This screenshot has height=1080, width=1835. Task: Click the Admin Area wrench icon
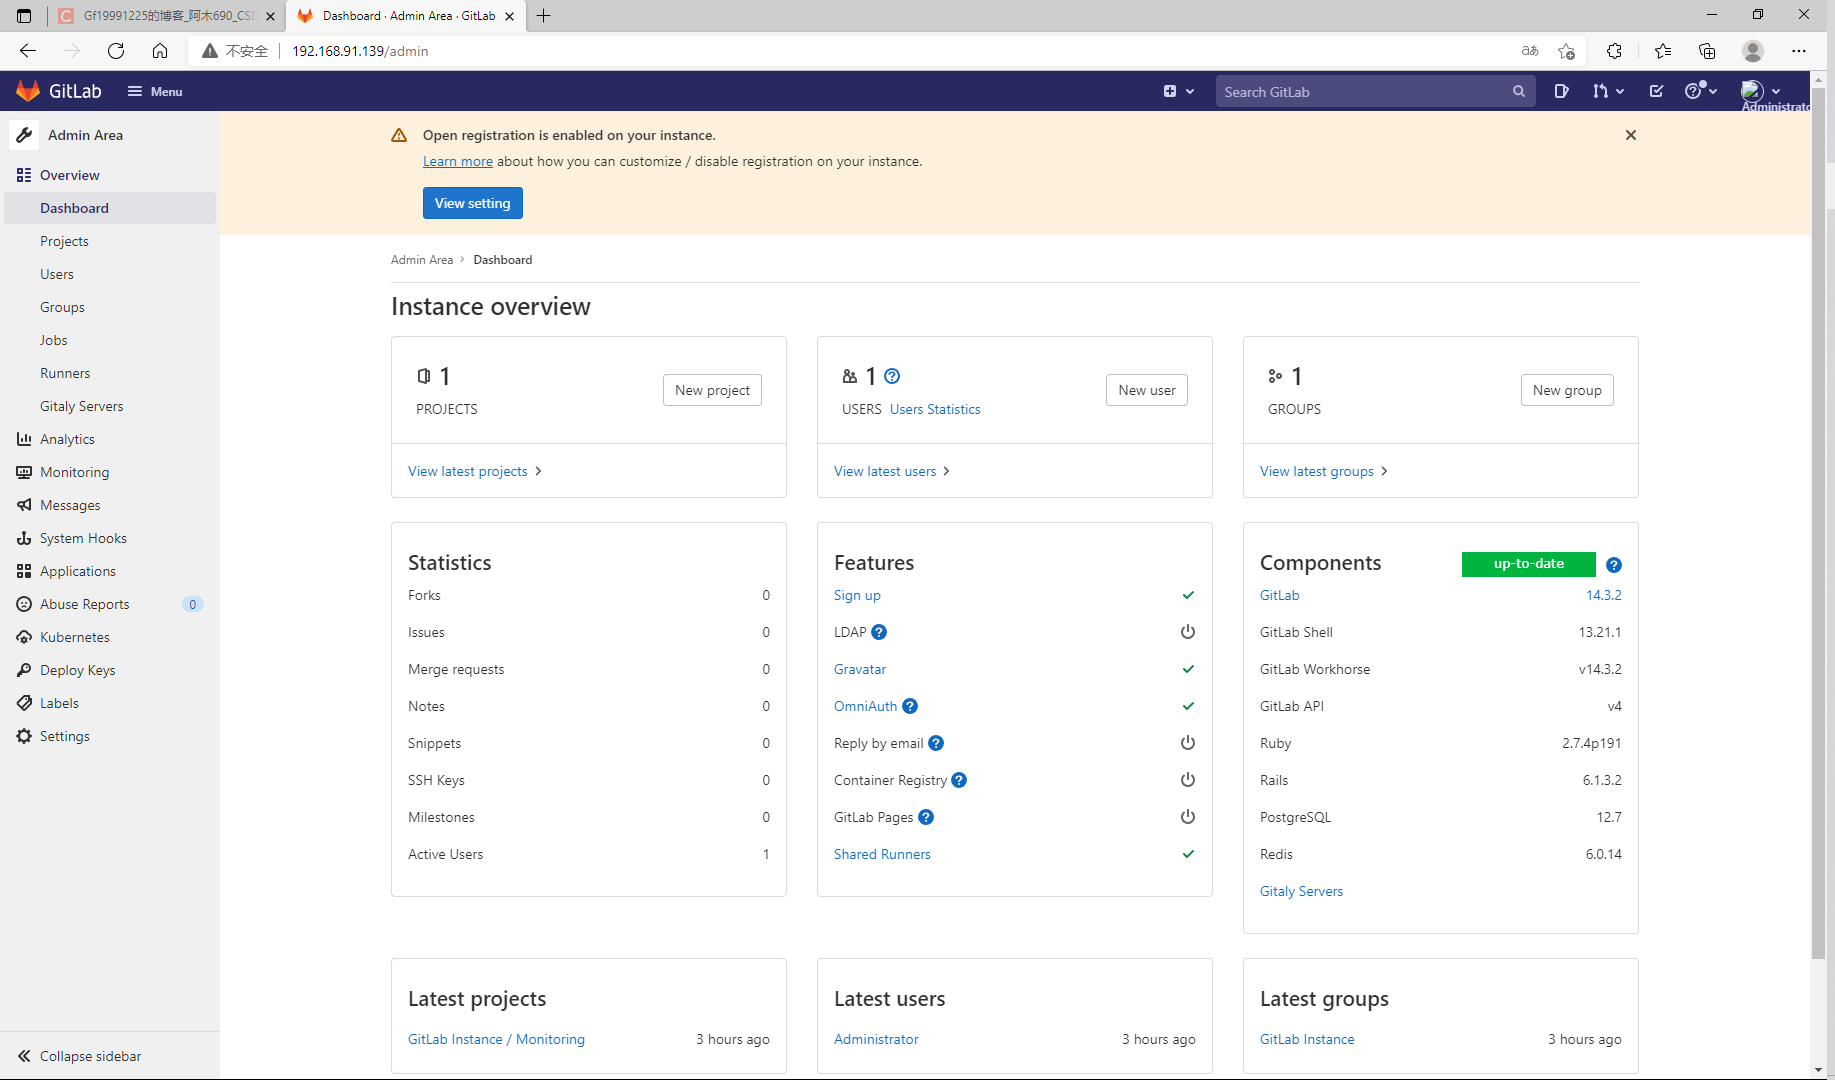[x=25, y=135]
